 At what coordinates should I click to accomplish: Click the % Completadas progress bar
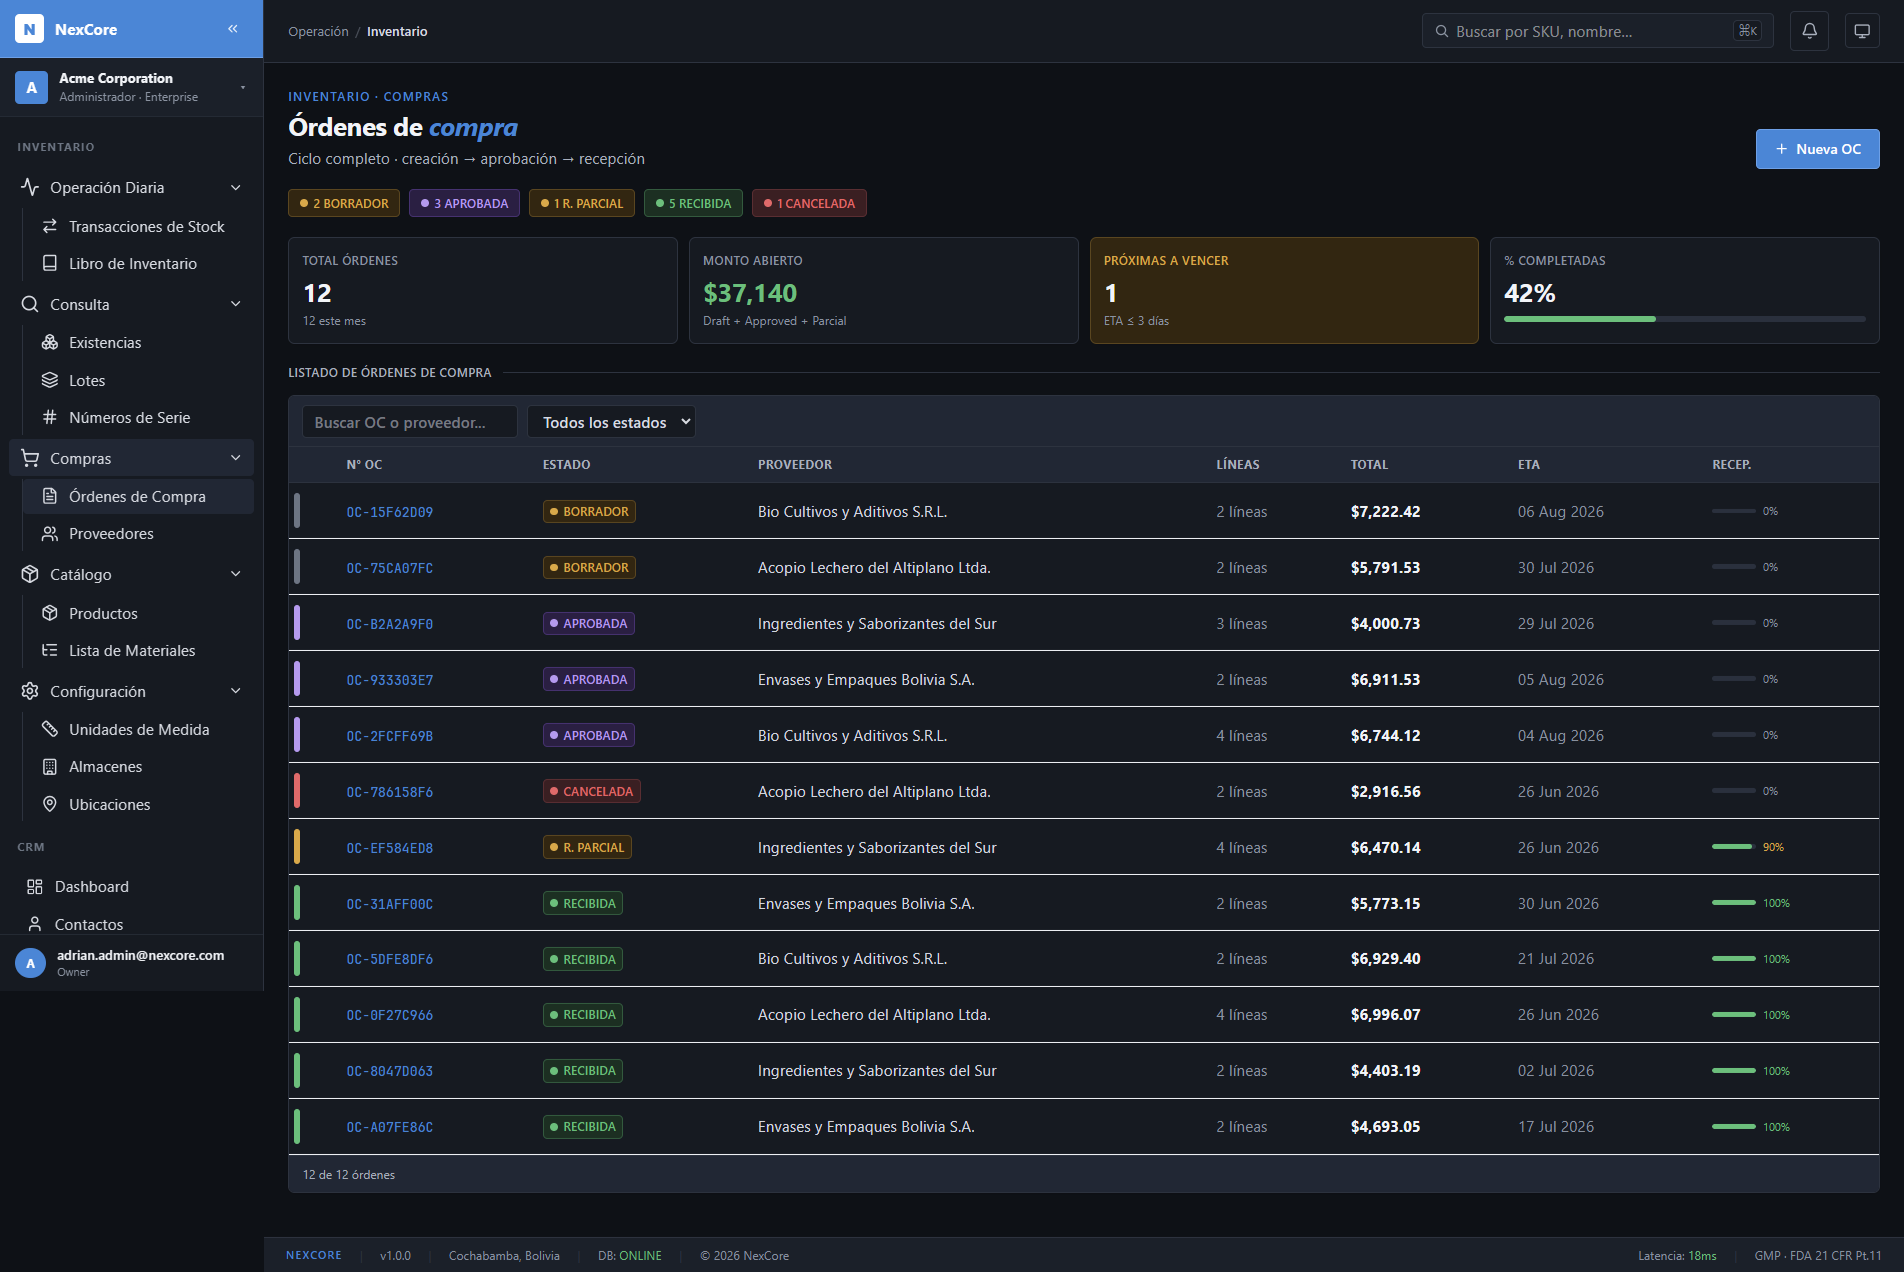(x=1684, y=319)
